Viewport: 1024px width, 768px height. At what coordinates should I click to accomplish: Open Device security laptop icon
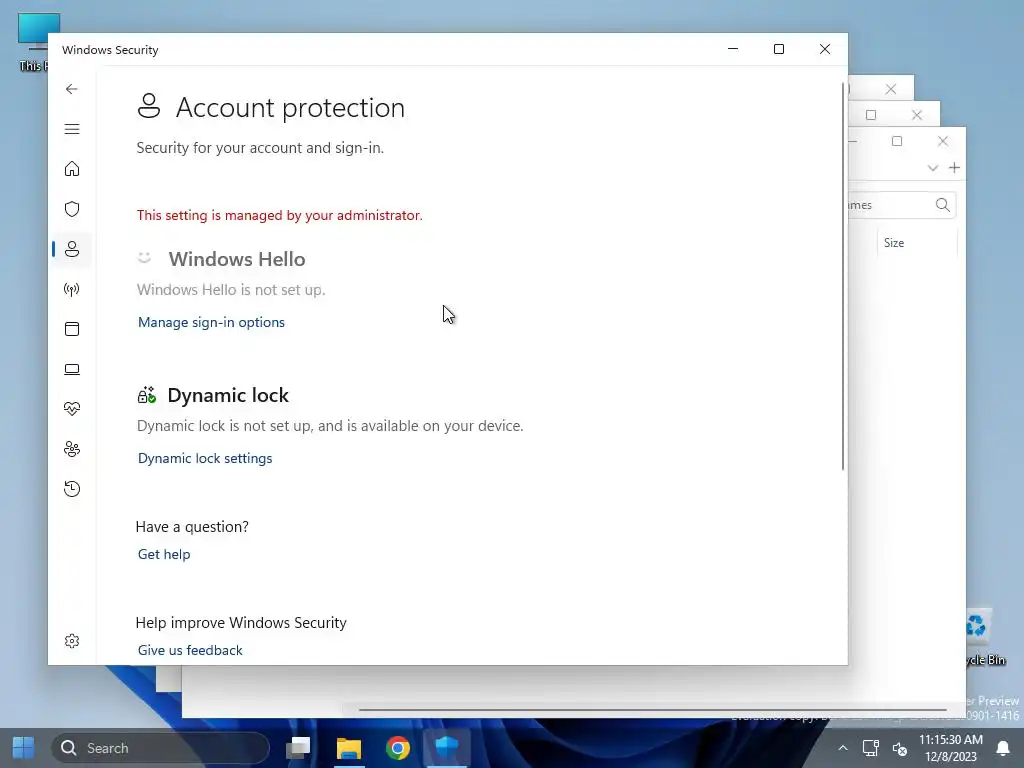click(x=72, y=370)
